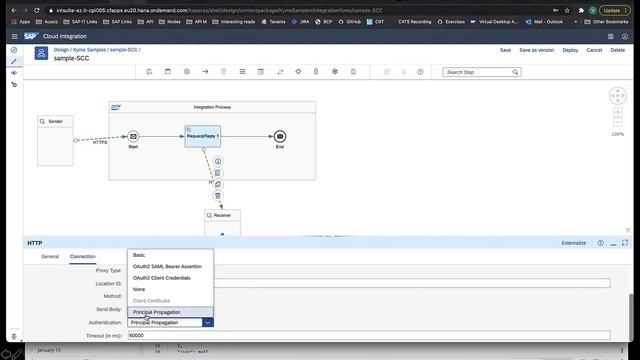Open the Monitor section in left sidebar
The height and width of the screenshot is (360, 640).
pyautogui.click(x=14, y=50)
